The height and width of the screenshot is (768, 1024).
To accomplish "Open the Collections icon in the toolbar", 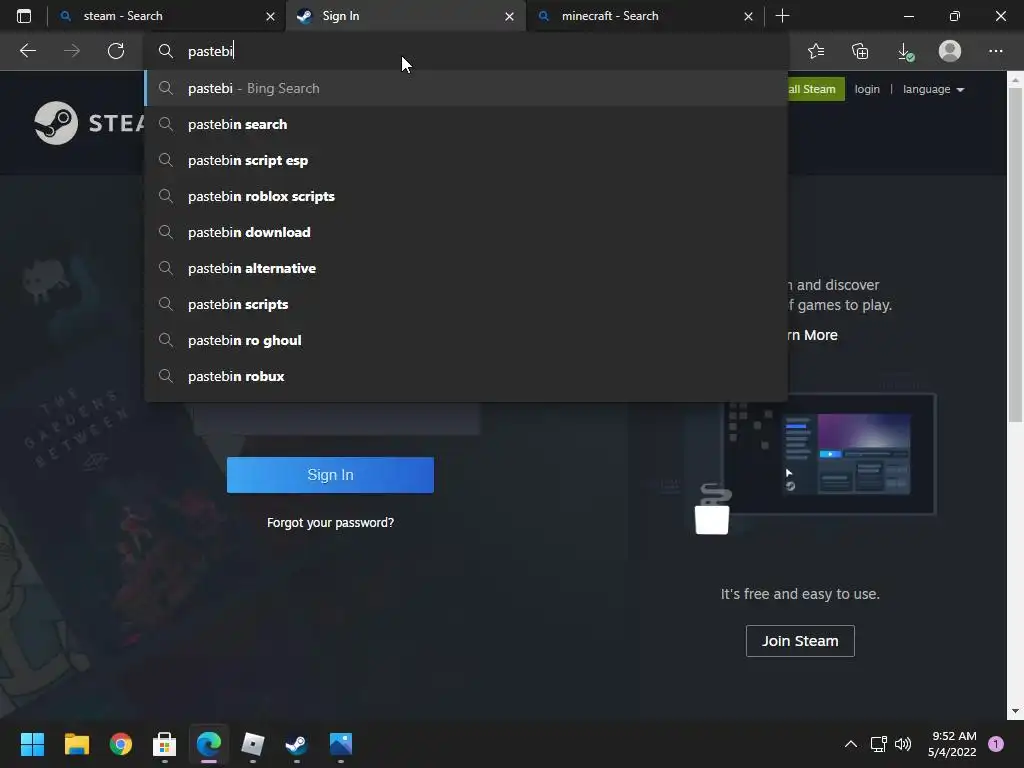I will point(860,51).
